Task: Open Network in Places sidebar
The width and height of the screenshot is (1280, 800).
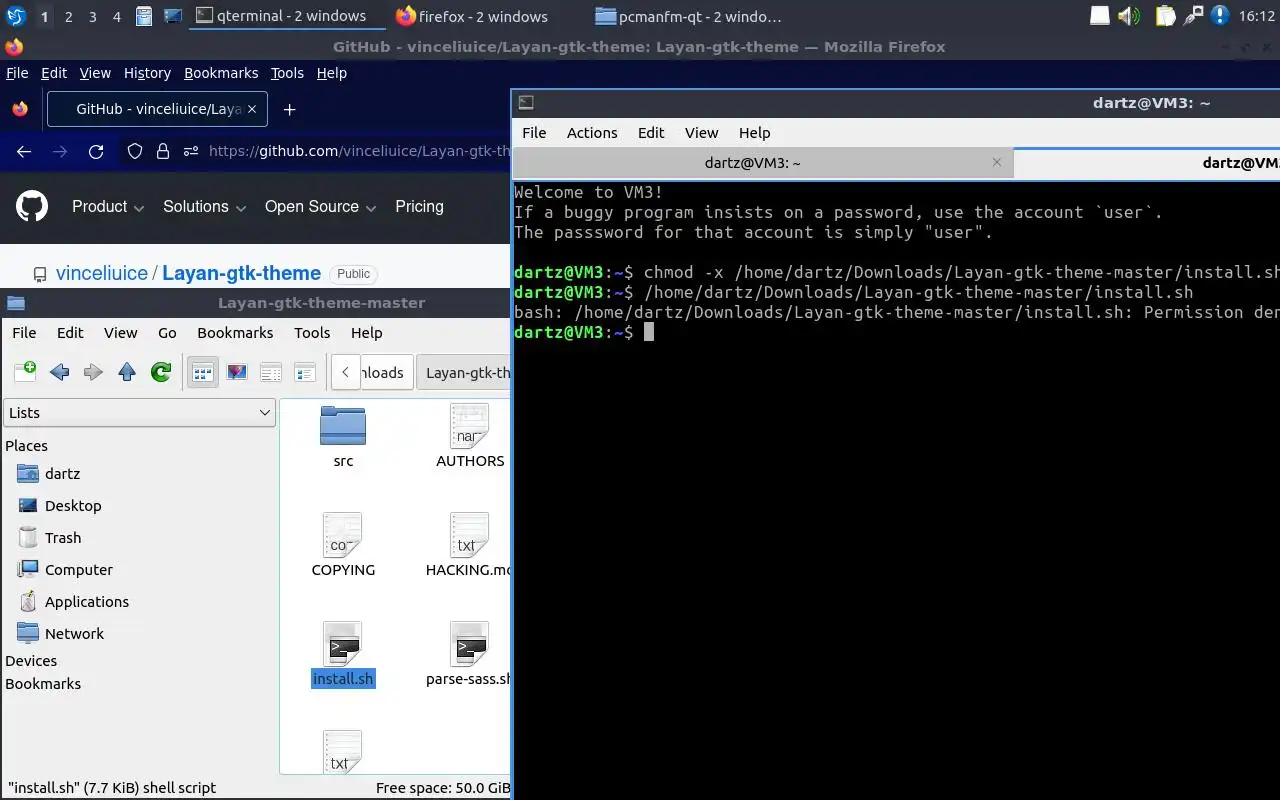Action: pos(74,633)
